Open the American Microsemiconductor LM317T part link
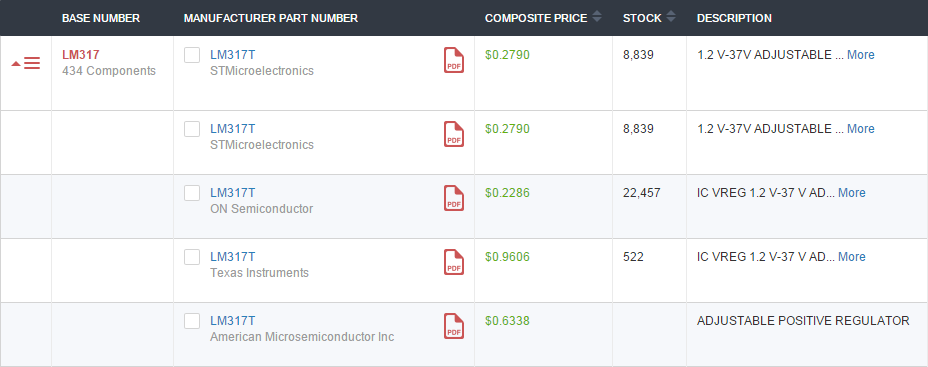928x367 pixels. (233, 321)
